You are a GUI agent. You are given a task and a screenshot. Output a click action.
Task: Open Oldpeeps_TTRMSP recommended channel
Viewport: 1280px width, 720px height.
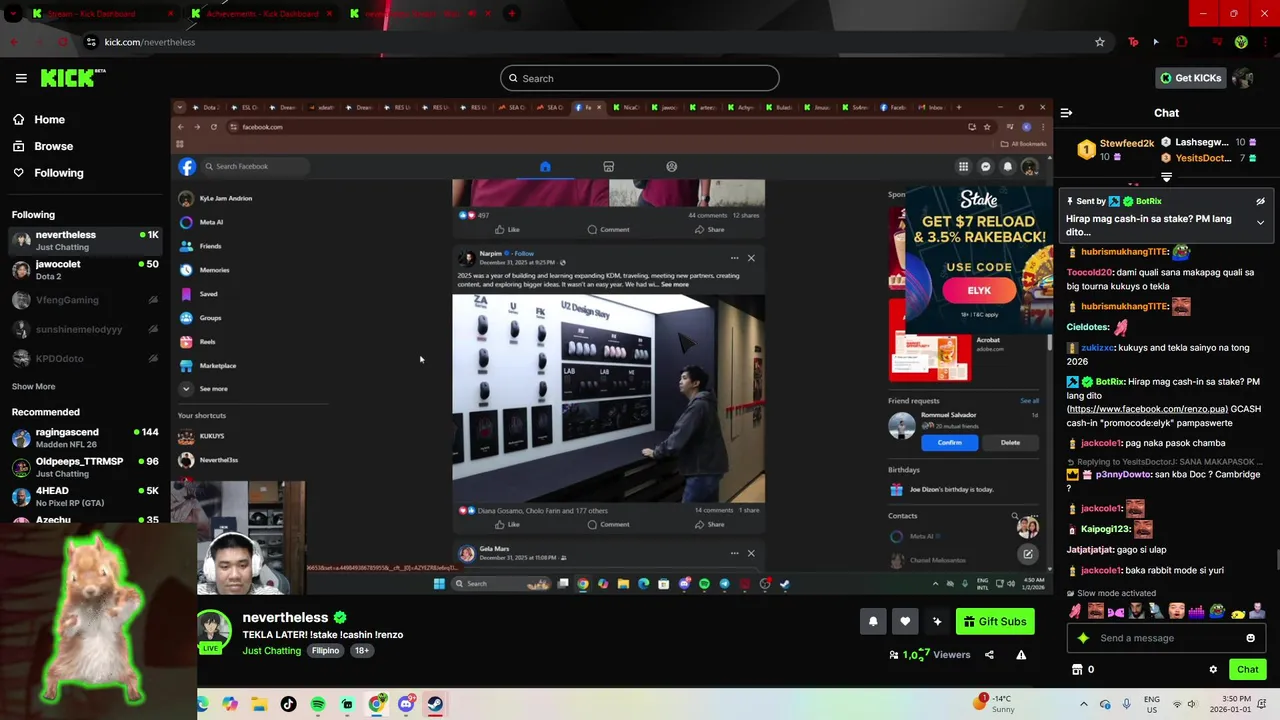tap(85, 467)
